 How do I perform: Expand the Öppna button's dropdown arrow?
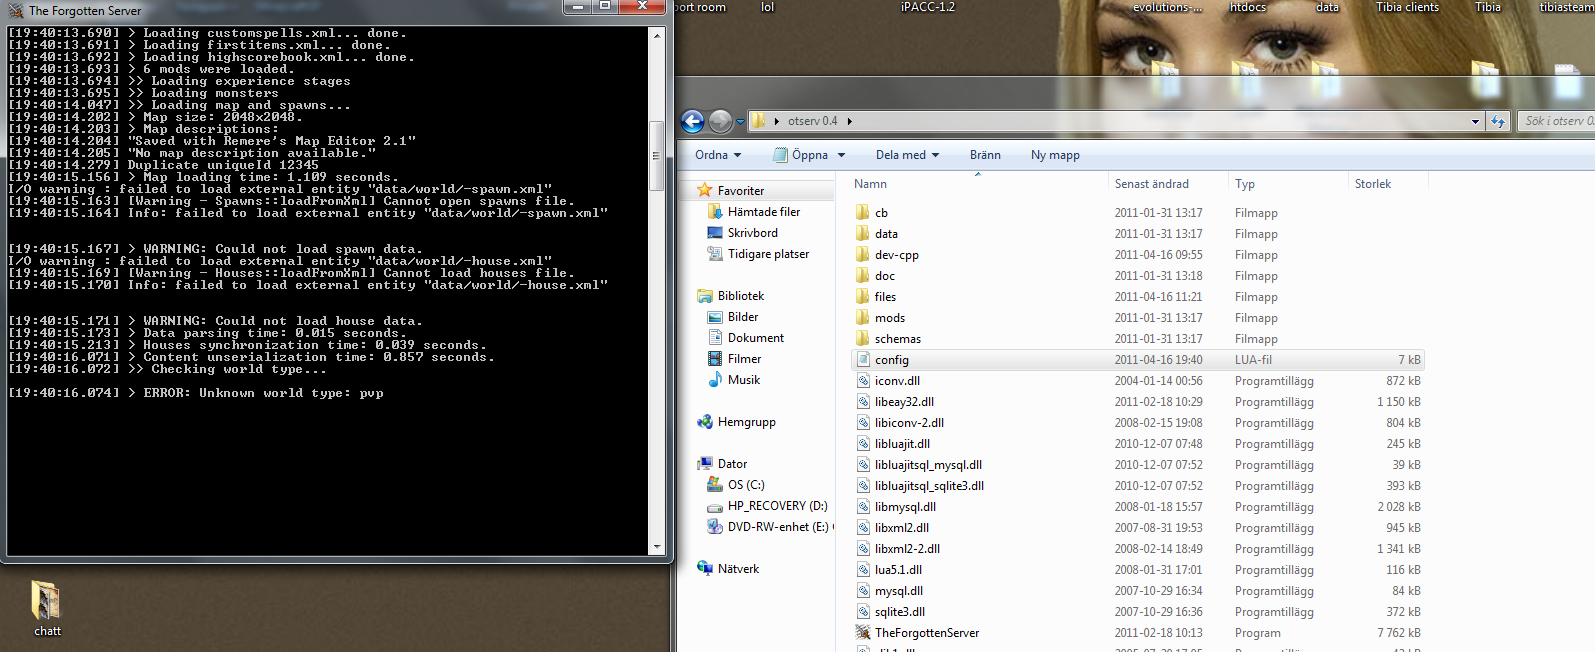tap(842, 155)
